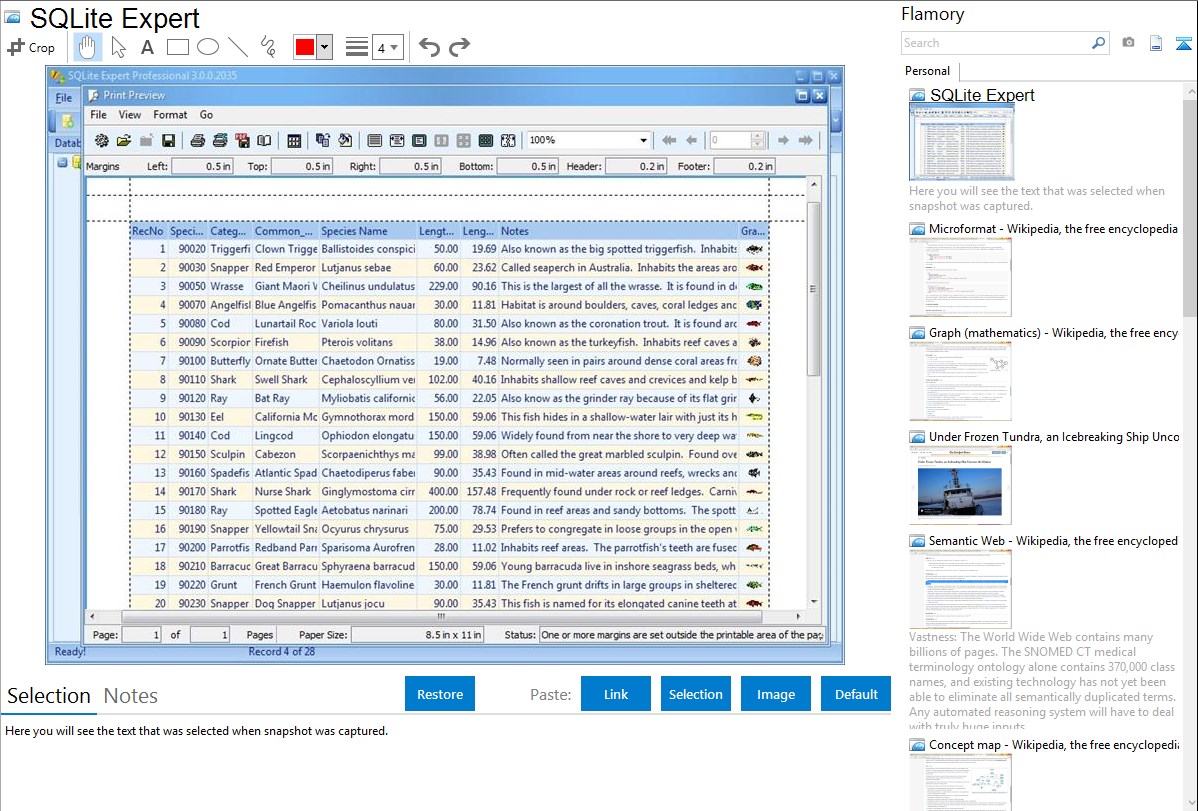Viewport: 1198px width, 811px height.
Task: Pick the ellipse drawing tool
Action: [x=207, y=47]
